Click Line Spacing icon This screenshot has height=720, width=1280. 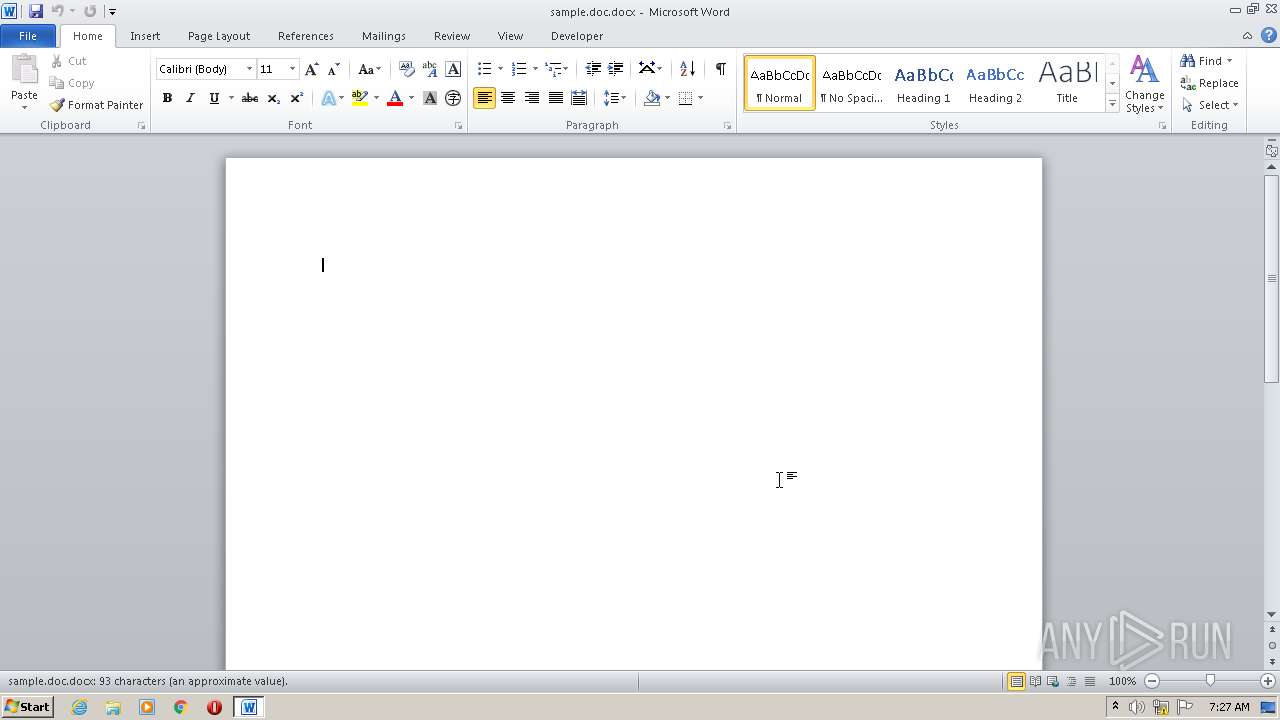[610, 98]
